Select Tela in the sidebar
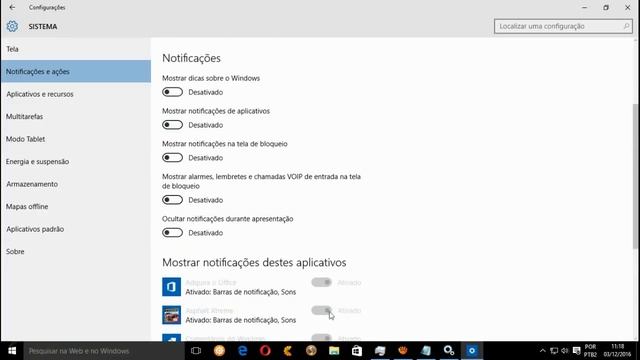Image resolution: width=640 pixels, height=360 pixels. (x=76, y=49)
